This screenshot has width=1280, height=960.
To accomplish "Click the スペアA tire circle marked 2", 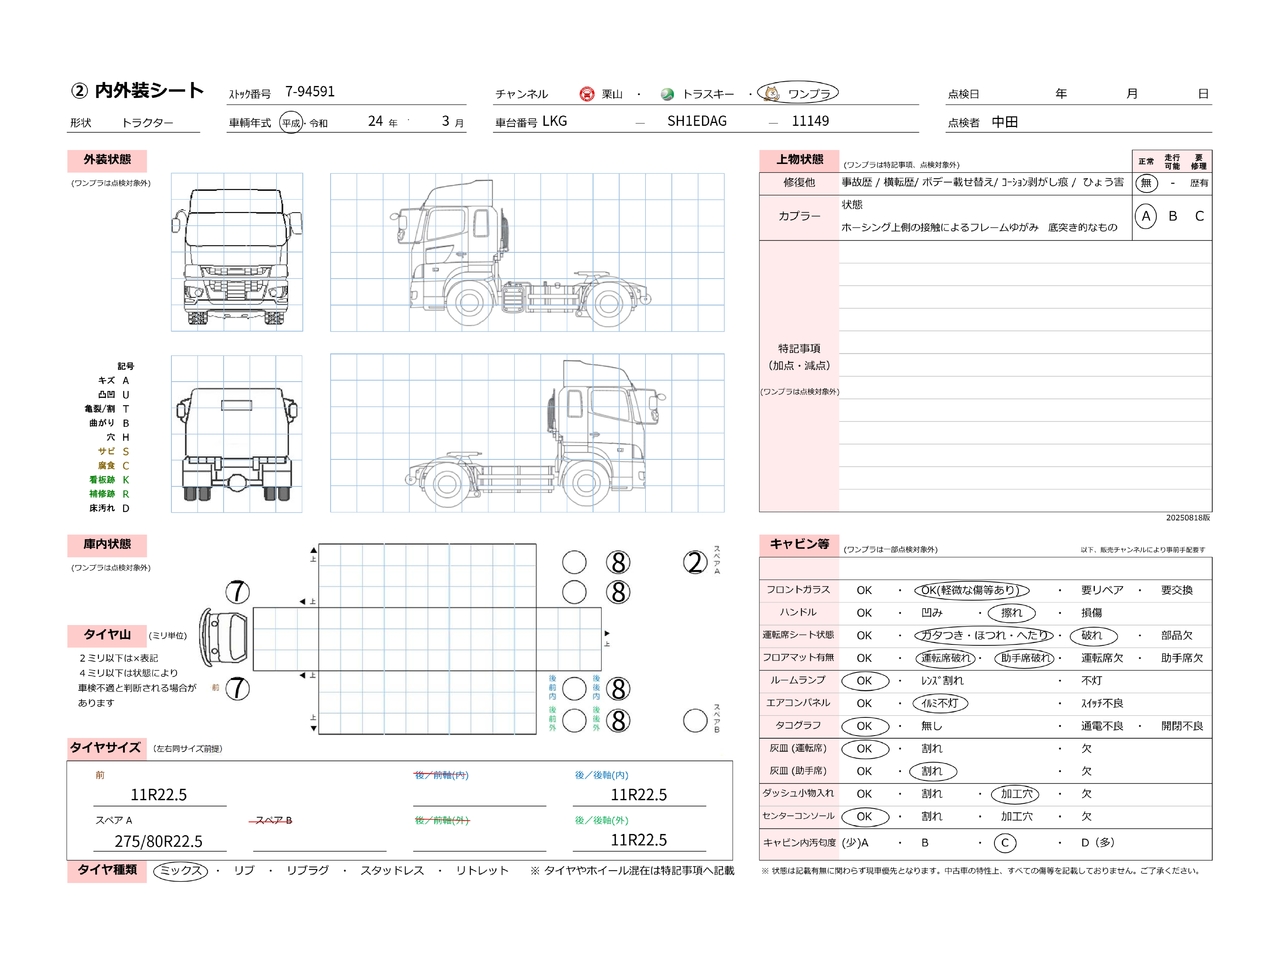I will click(x=695, y=563).
